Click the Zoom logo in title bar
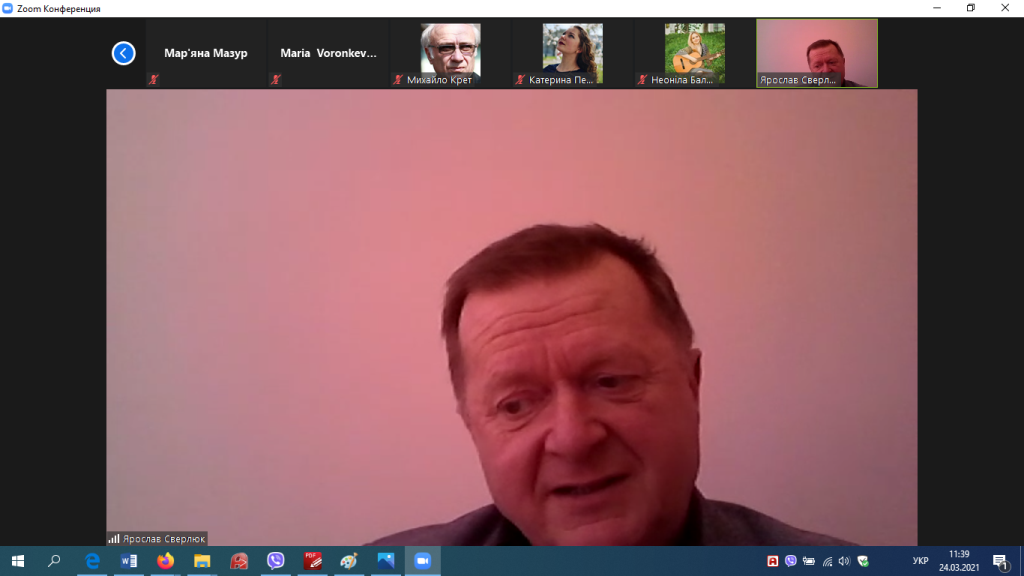1024x576 pixels. 7,8
